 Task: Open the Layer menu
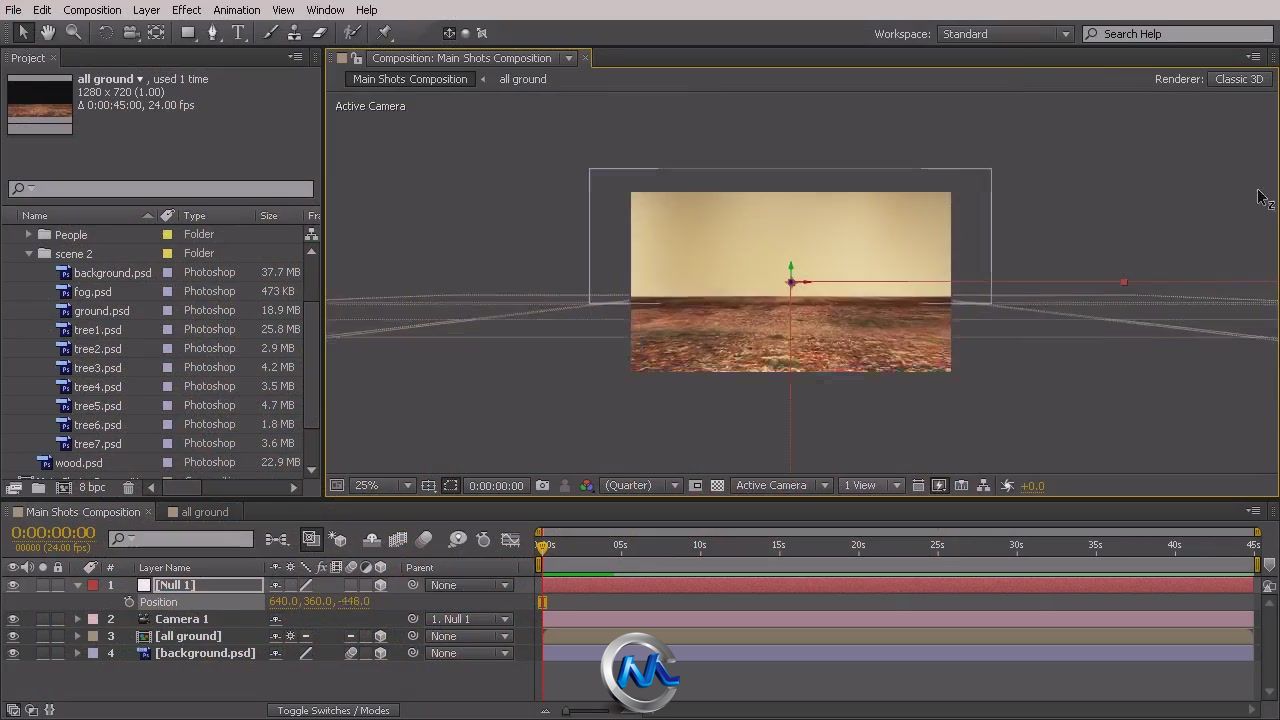(x=146, y=10)
